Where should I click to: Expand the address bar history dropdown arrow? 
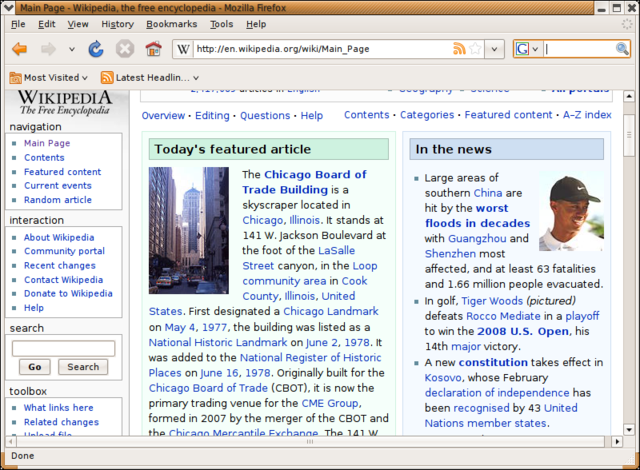495,49
